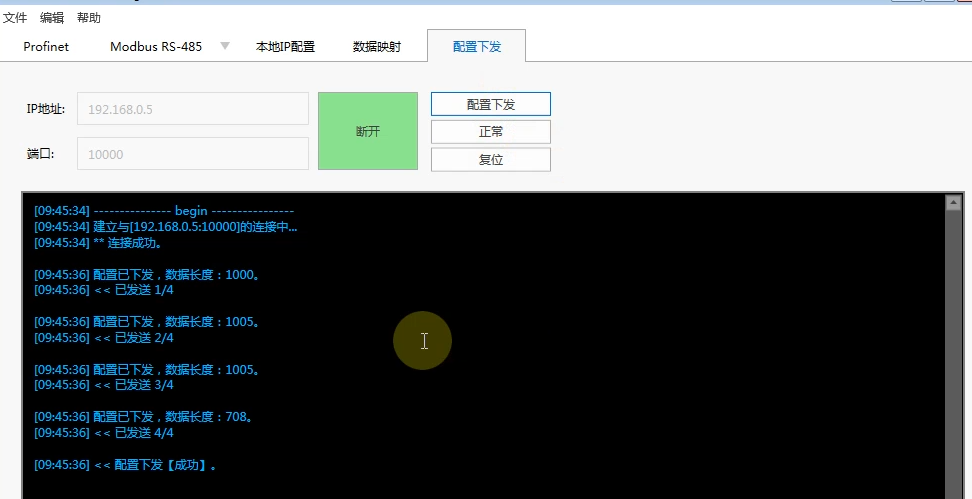
Task: Switch to the Profinet tab
Action: (x=46, y=46)
